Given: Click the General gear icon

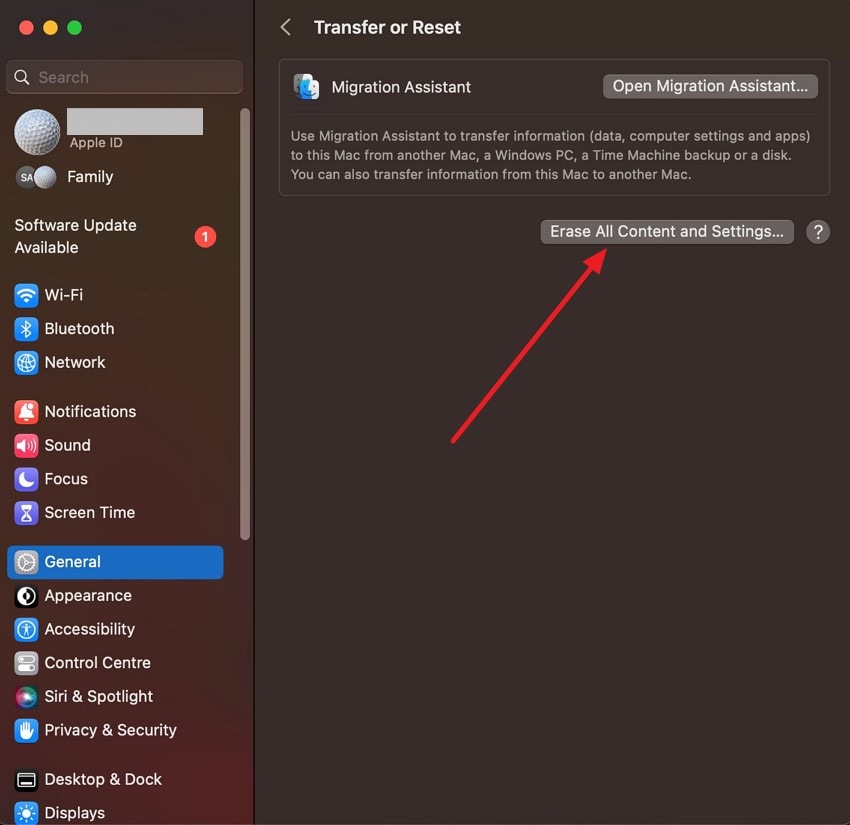Looking at the screenshot, I should (26, 562).
